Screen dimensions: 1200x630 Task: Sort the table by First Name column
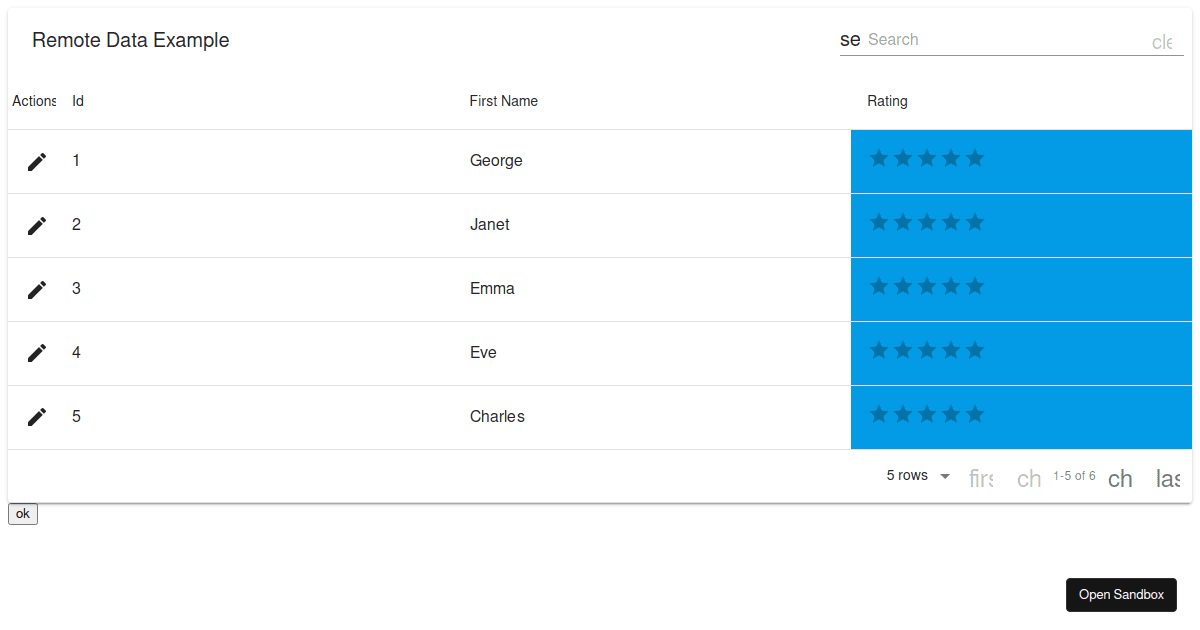click(x=503, y=101)
